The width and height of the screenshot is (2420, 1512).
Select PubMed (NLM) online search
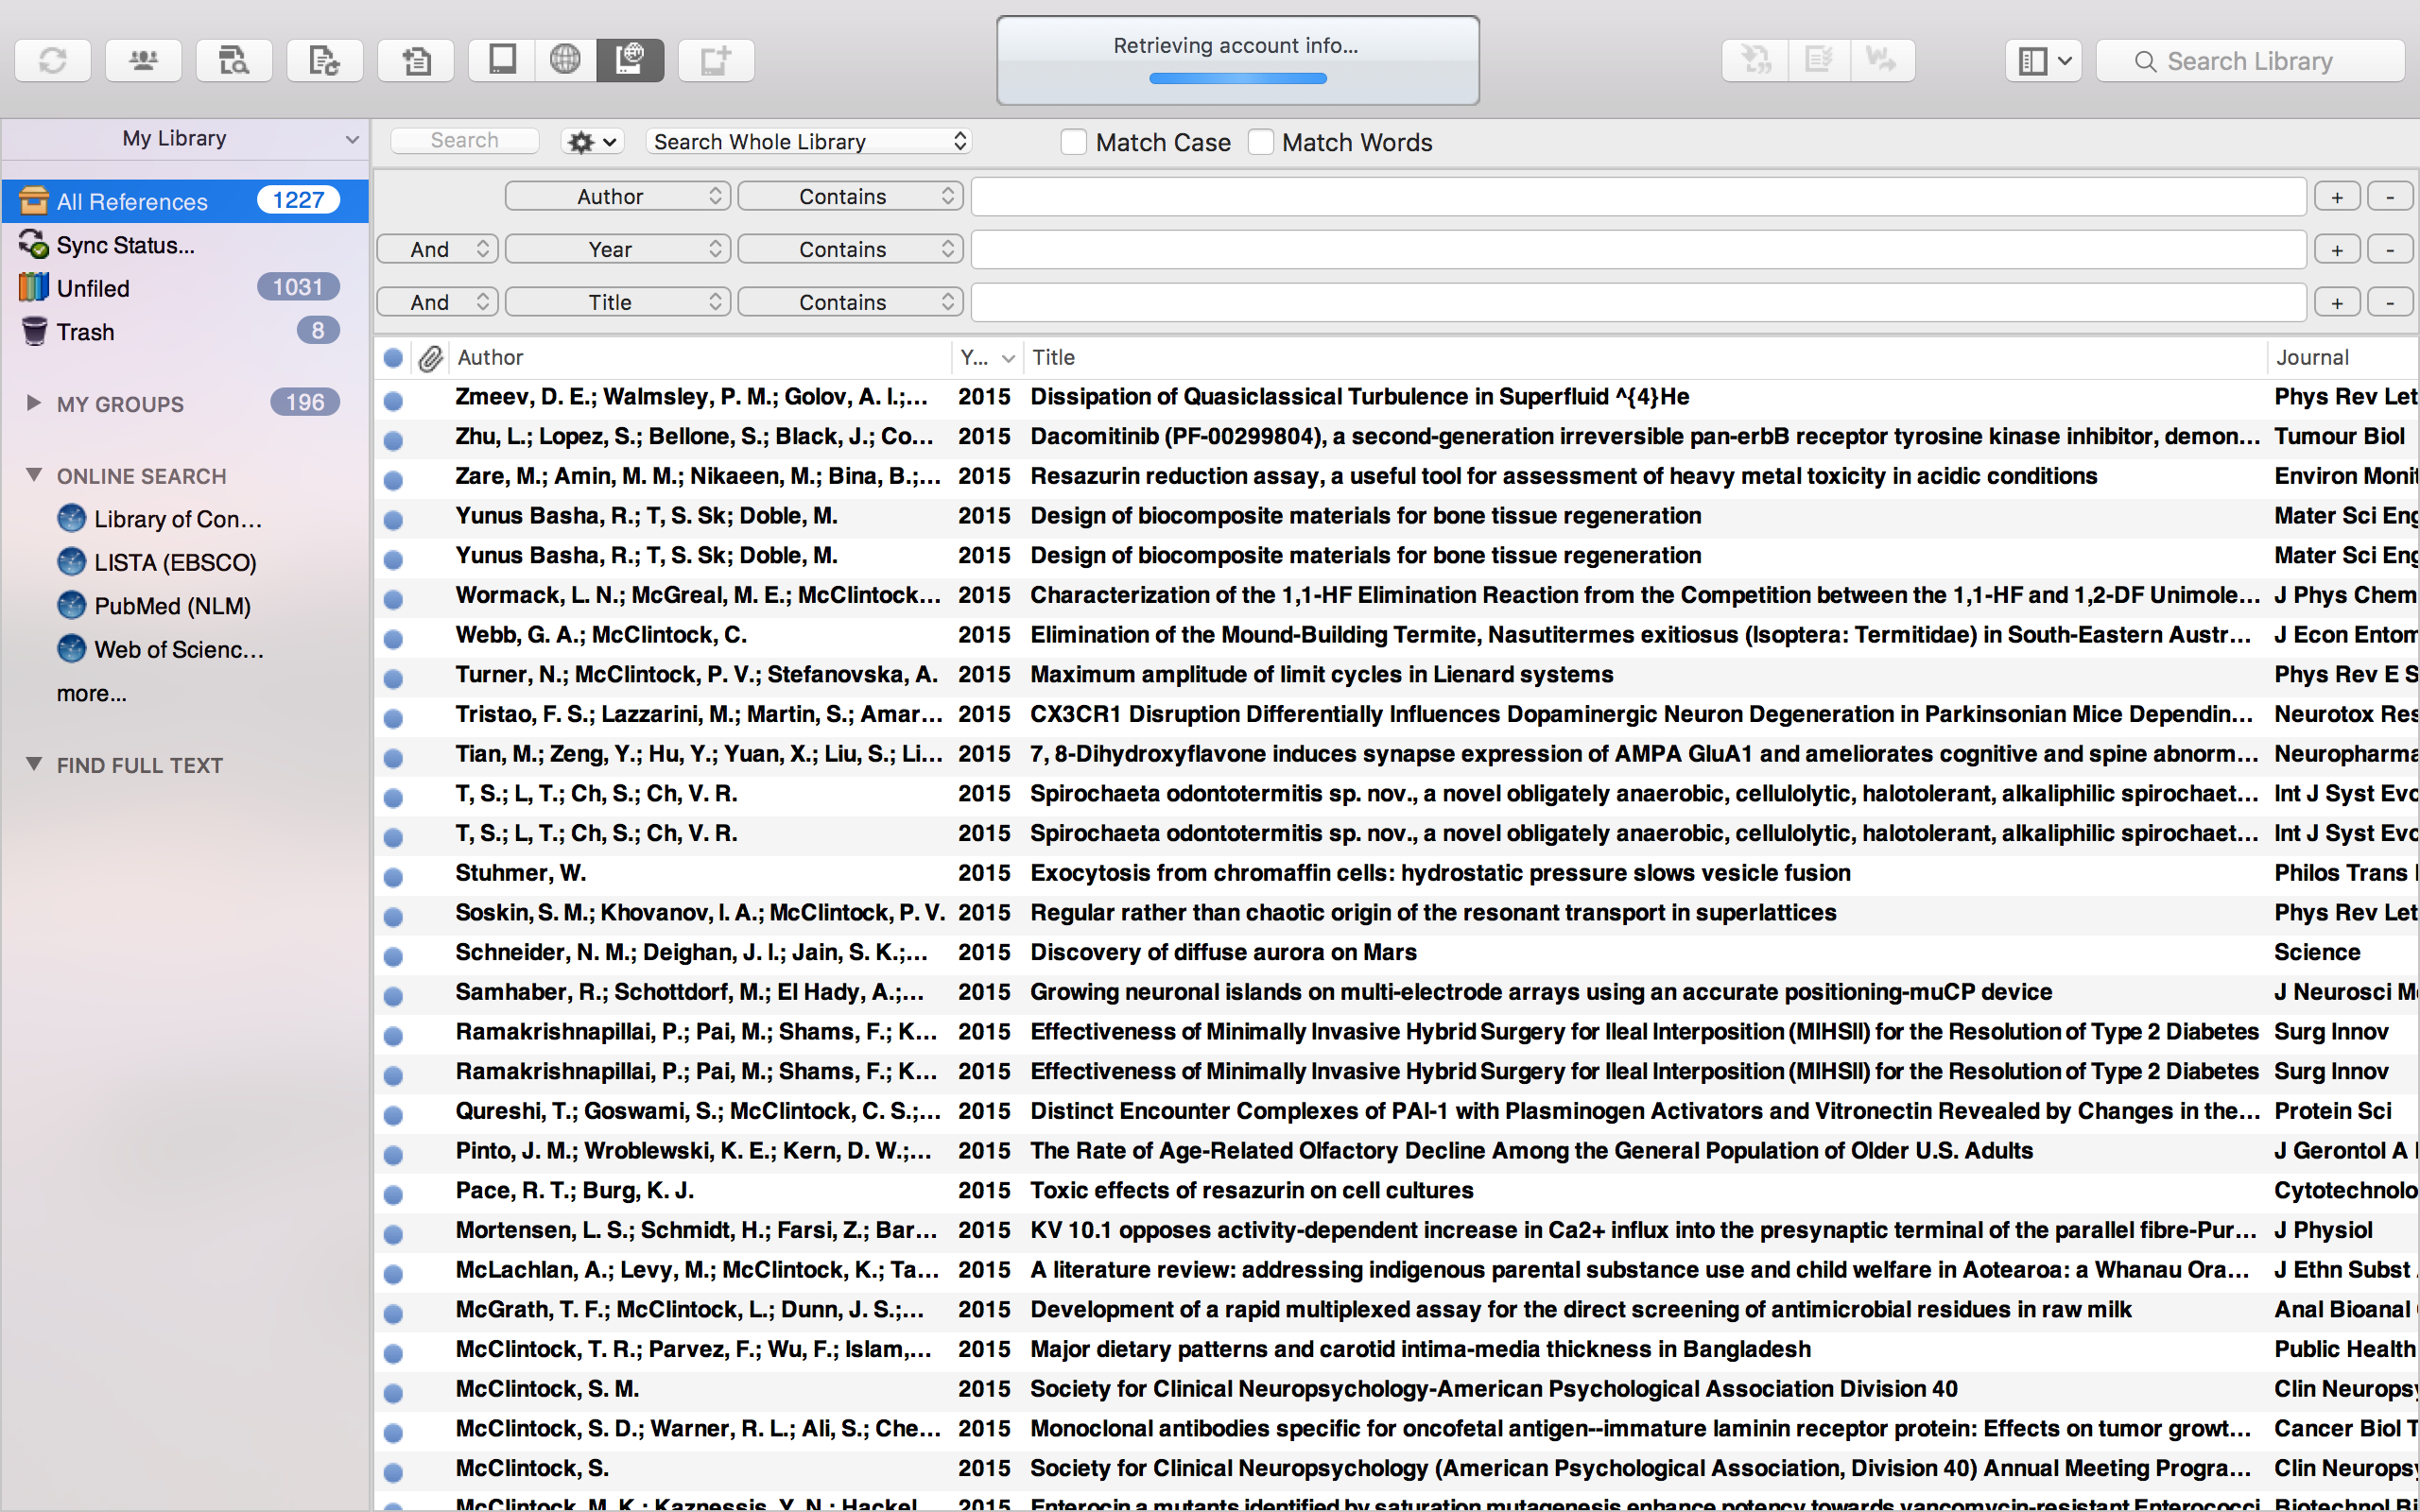pyautogui.click(x=154, y=605)
